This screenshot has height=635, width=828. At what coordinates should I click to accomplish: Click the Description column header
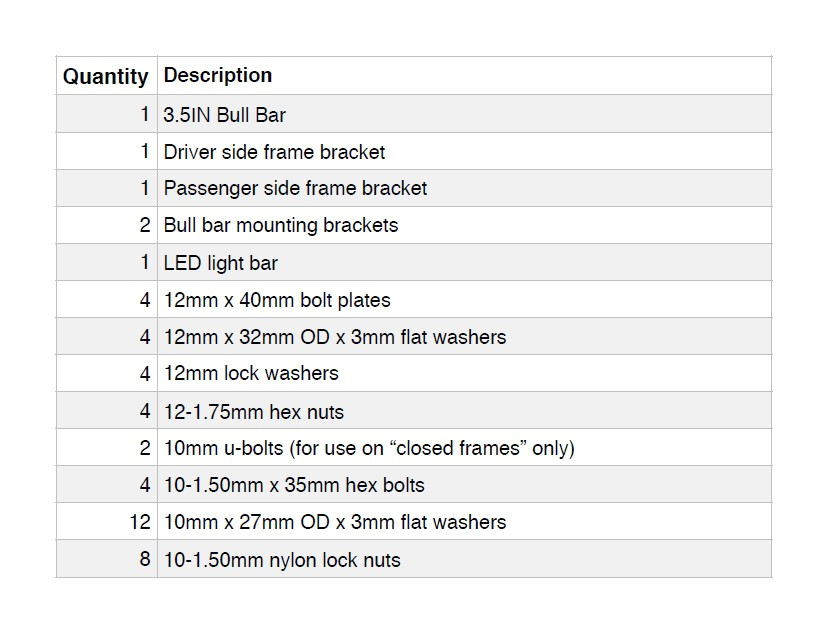pos(217,75)
